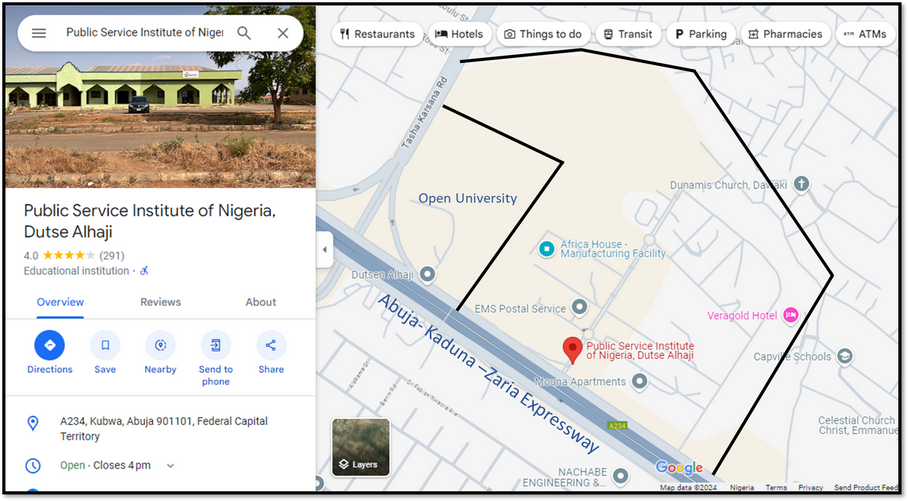Save this place with the bookmark icon
The width and height of the screenshot is (908, 501).
point(105,345)
